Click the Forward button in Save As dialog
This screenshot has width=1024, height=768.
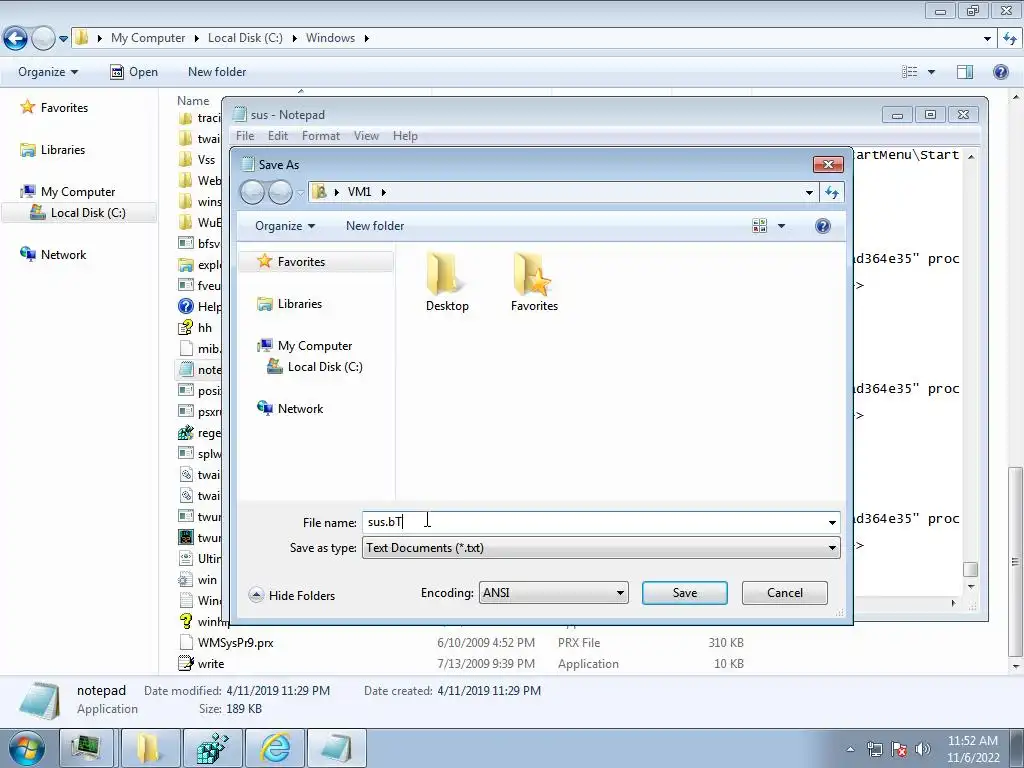pos(280,192)
